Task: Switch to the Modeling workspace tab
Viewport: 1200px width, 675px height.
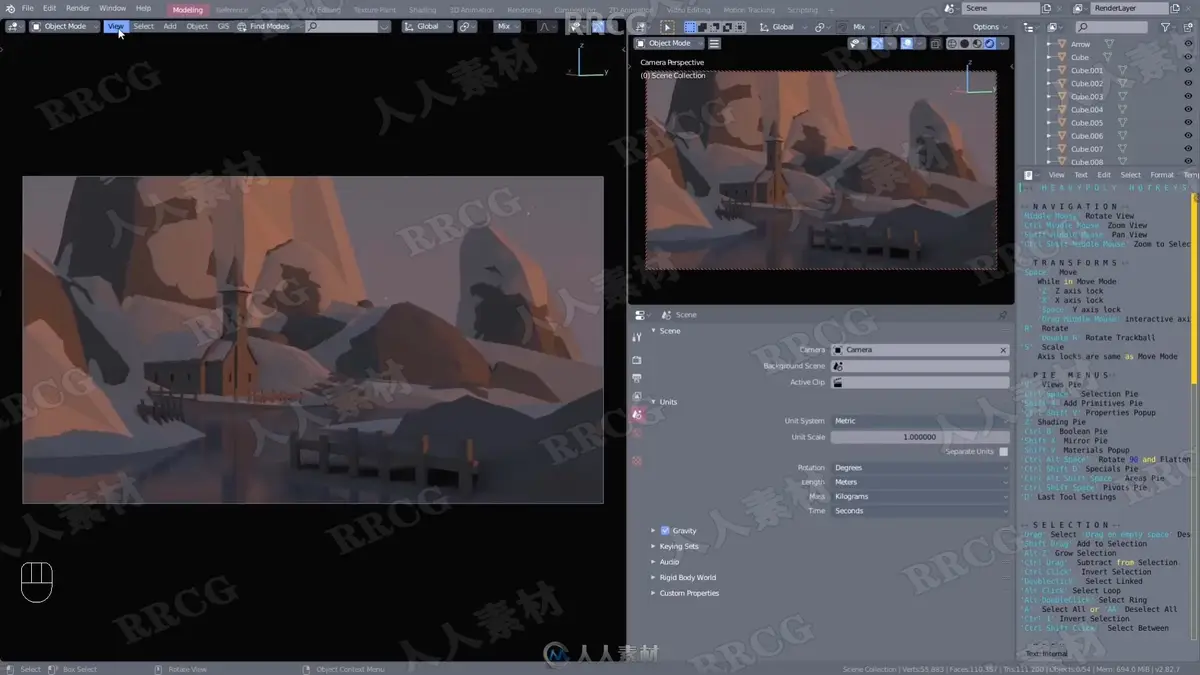Action: click(x=187, y=10)
